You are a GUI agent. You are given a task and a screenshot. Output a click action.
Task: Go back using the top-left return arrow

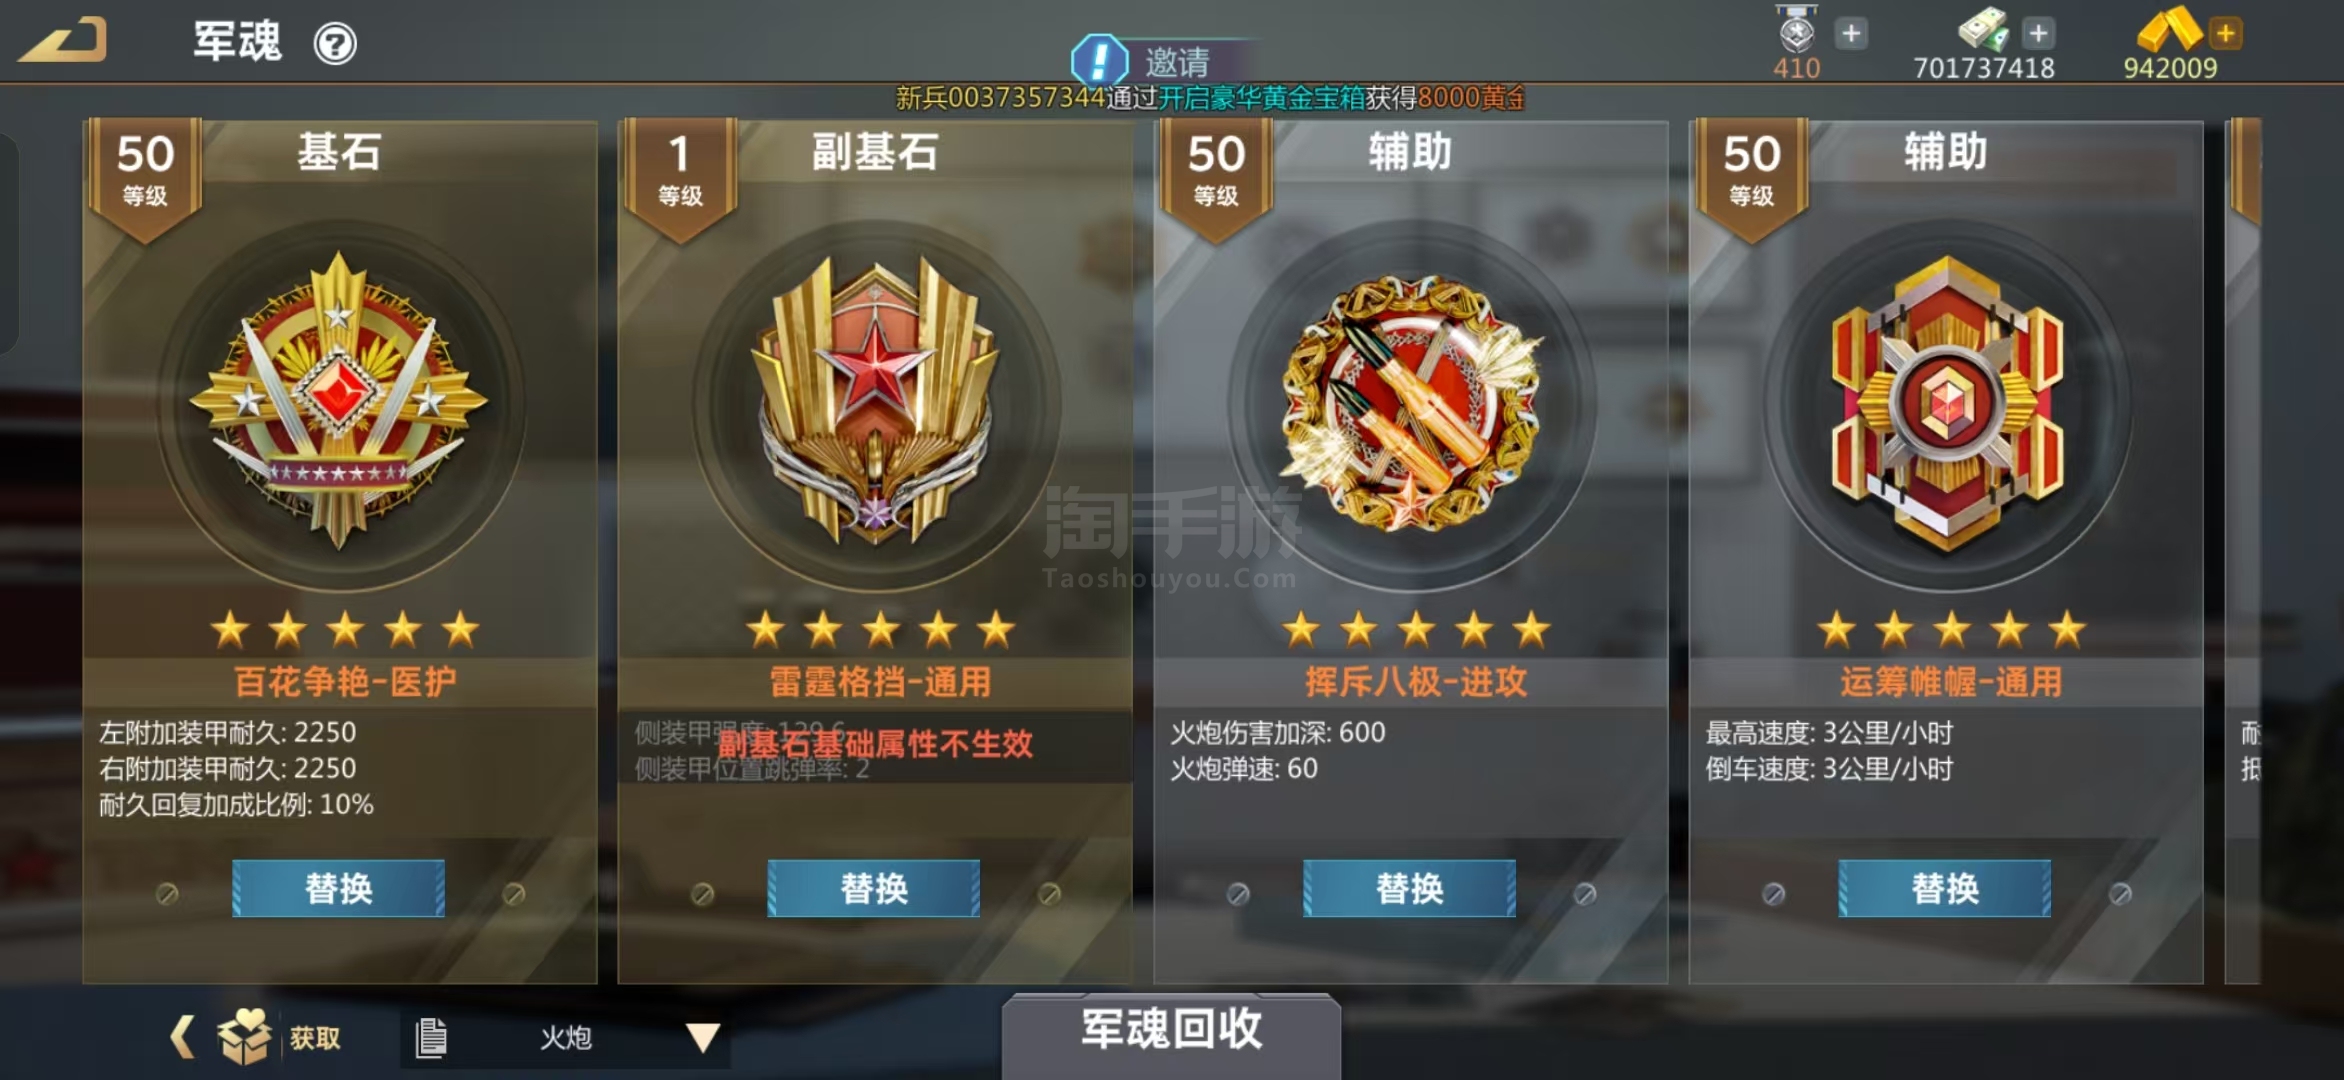(x=63, y=41)
